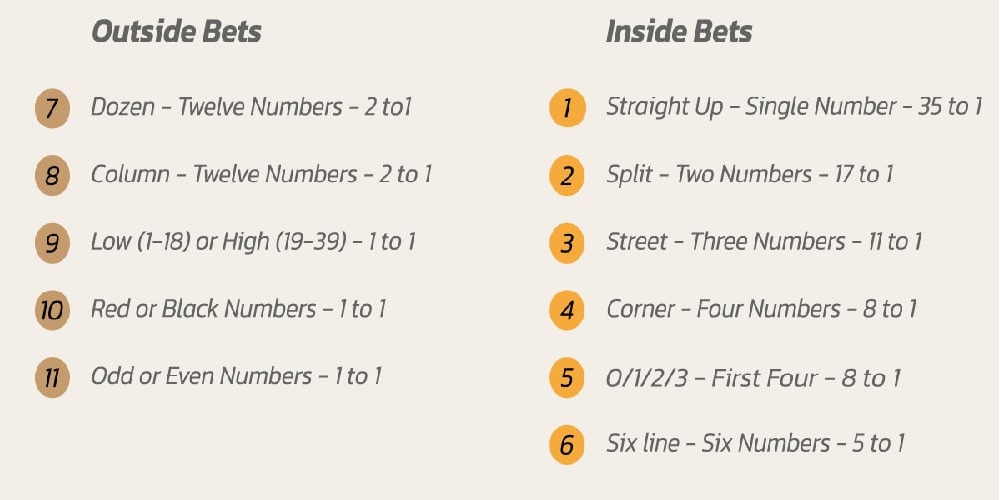
Task: Select the Street three numbers entry
Action: pyautogui.click(x=764, y=242)
